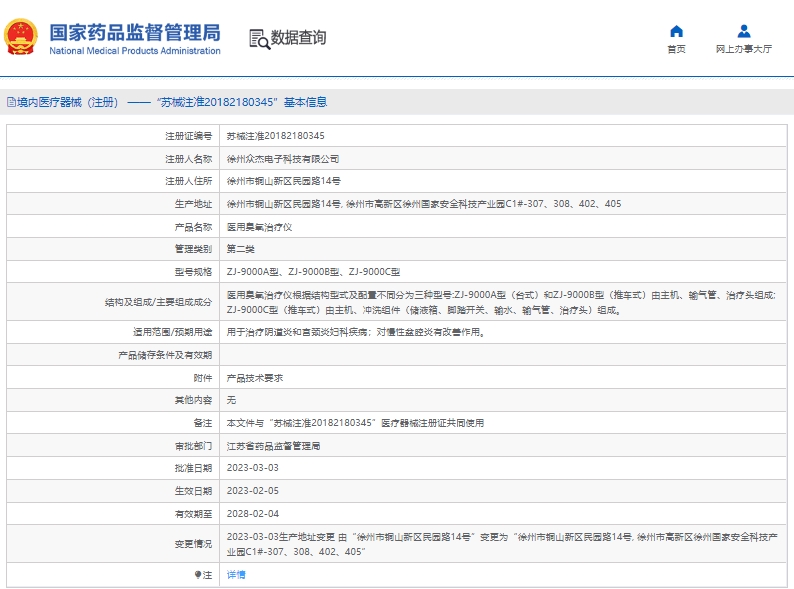The image size is (794, 589).
Task: Select registration number 苏械注准20182180345 value
Action: point(275,136)
